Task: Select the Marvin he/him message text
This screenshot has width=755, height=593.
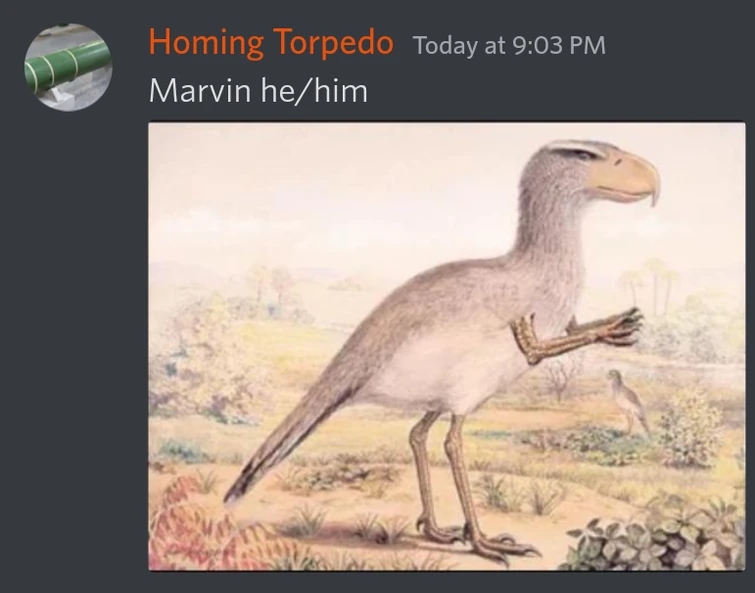Action: pyautogui.click(x=259, y=90)
